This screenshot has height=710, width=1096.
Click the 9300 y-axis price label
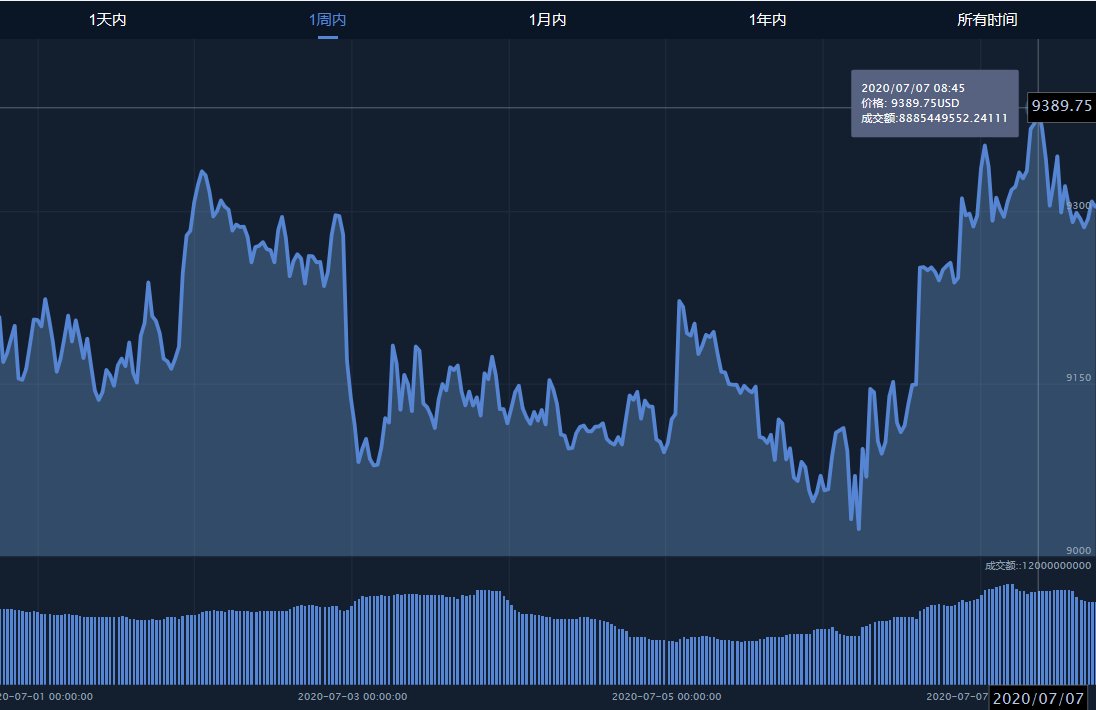tap(1079, 205)
